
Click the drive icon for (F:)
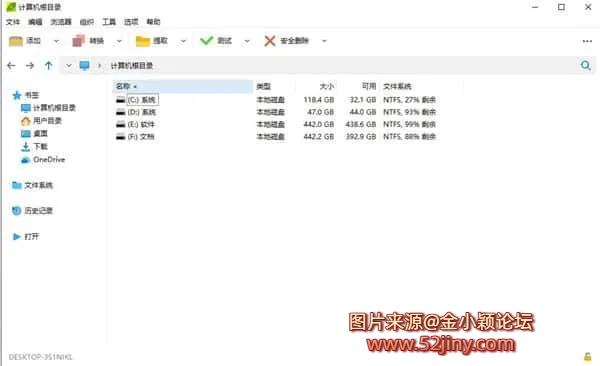(x=121, y=137)
